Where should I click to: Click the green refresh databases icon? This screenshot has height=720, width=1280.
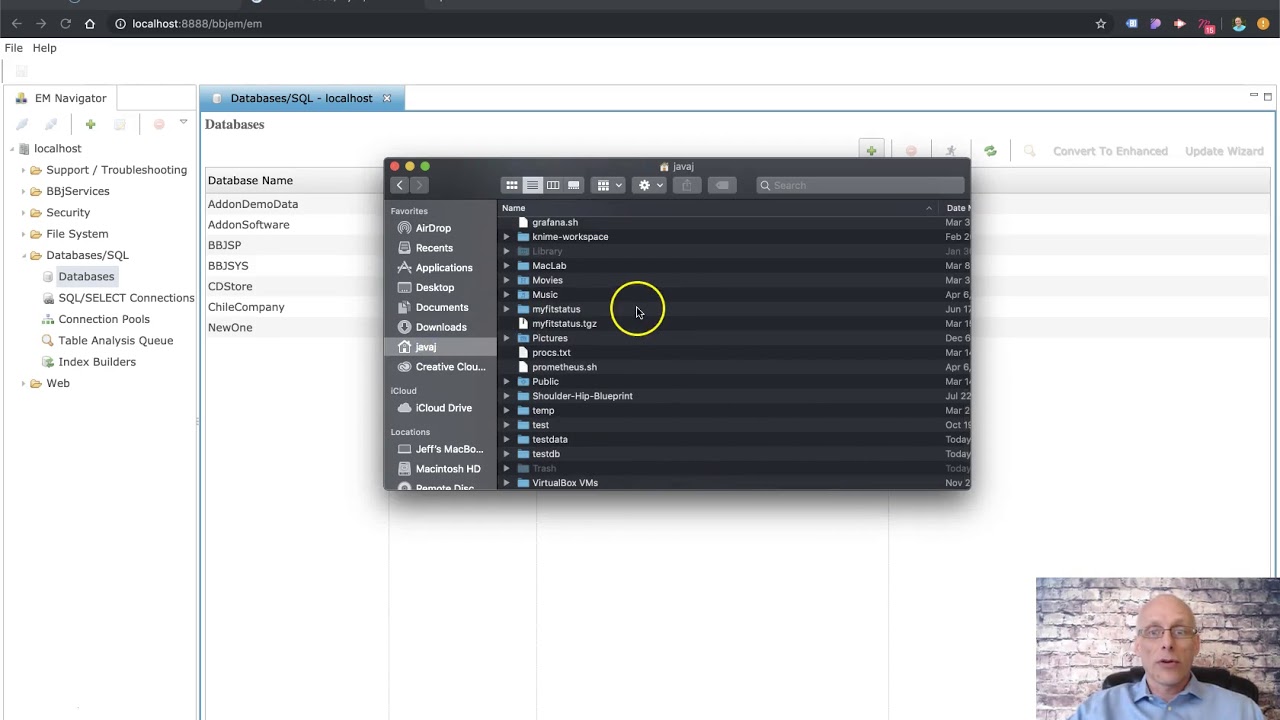[990, 151]
